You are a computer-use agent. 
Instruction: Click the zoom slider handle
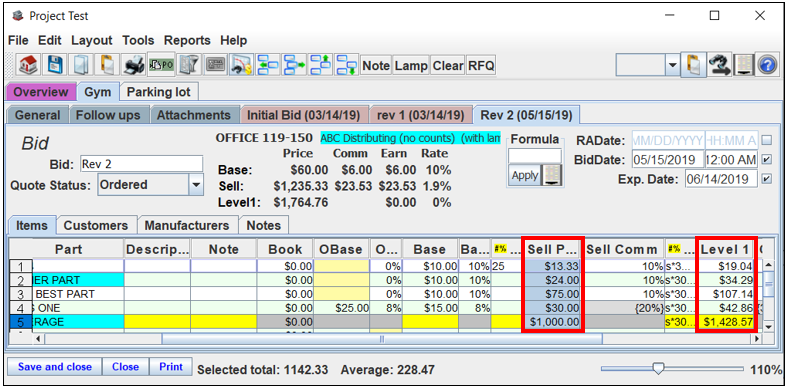point(659,369)
